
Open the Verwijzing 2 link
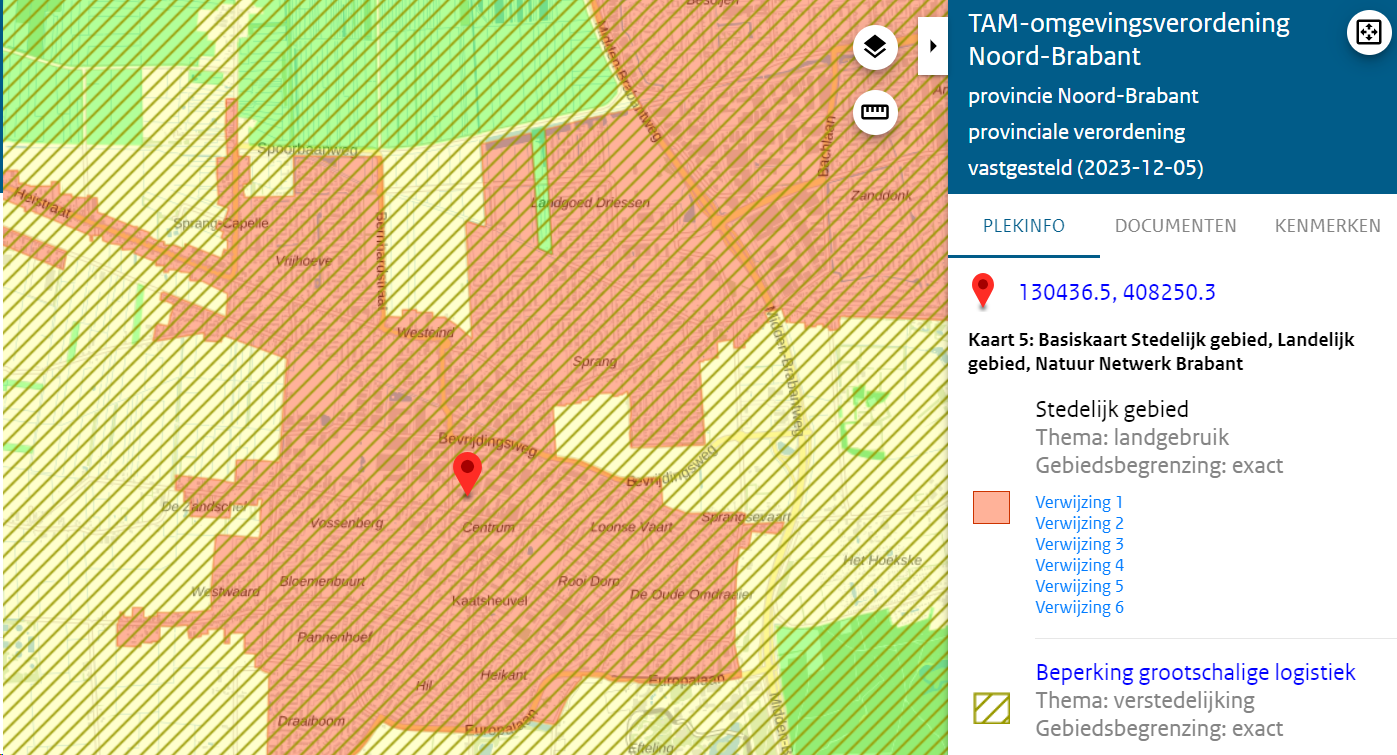coord(1080,523)
